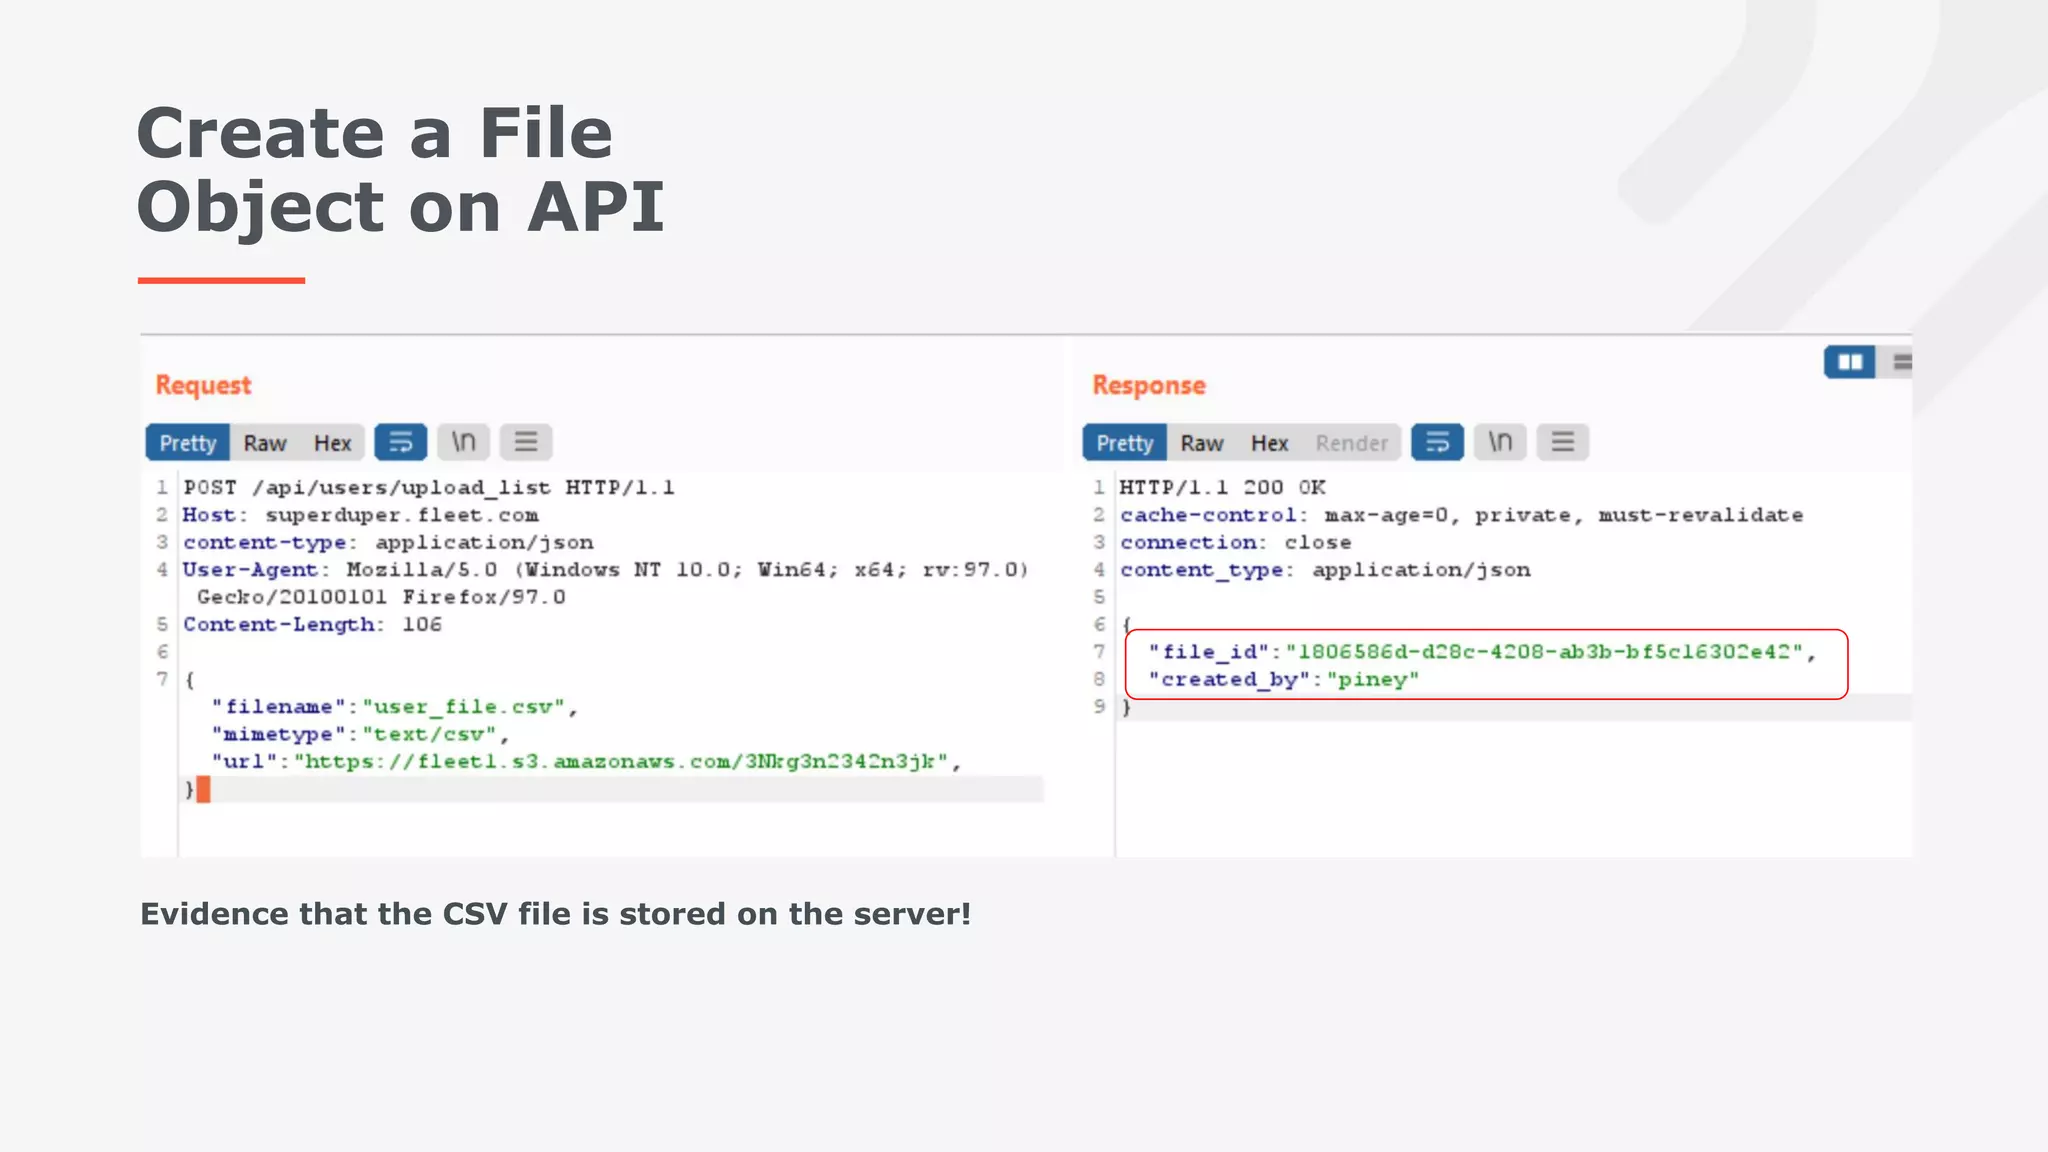Click the "url" amazonaws.com value line

click(586, 762)
